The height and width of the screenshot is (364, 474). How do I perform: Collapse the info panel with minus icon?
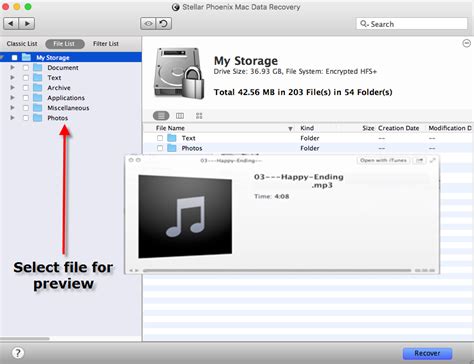click(x=467, y=43)
